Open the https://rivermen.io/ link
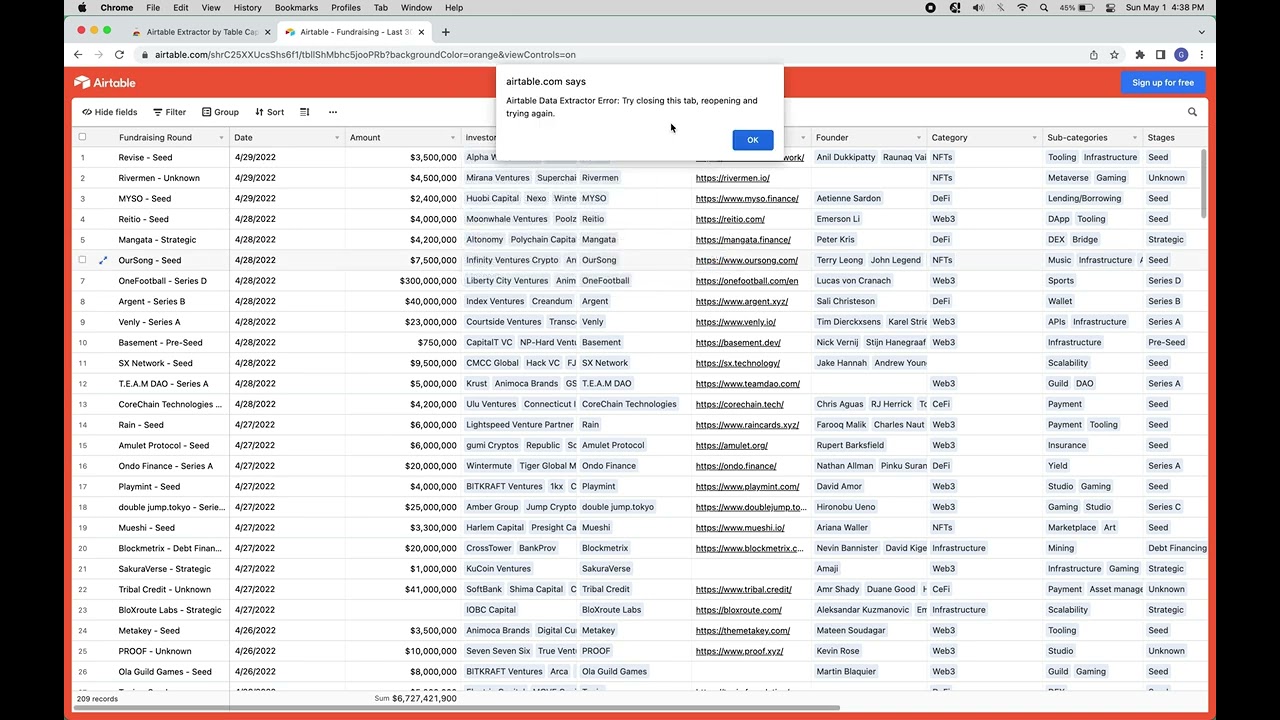Screen dimensions: 1280x720 point(733,178)
